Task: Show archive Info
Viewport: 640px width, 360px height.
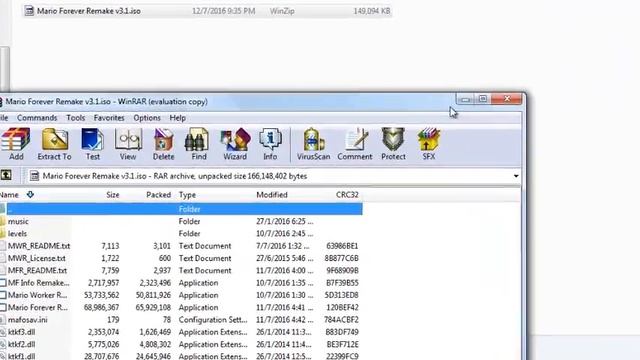Action: pyautogui.click(x=270, y=144)
